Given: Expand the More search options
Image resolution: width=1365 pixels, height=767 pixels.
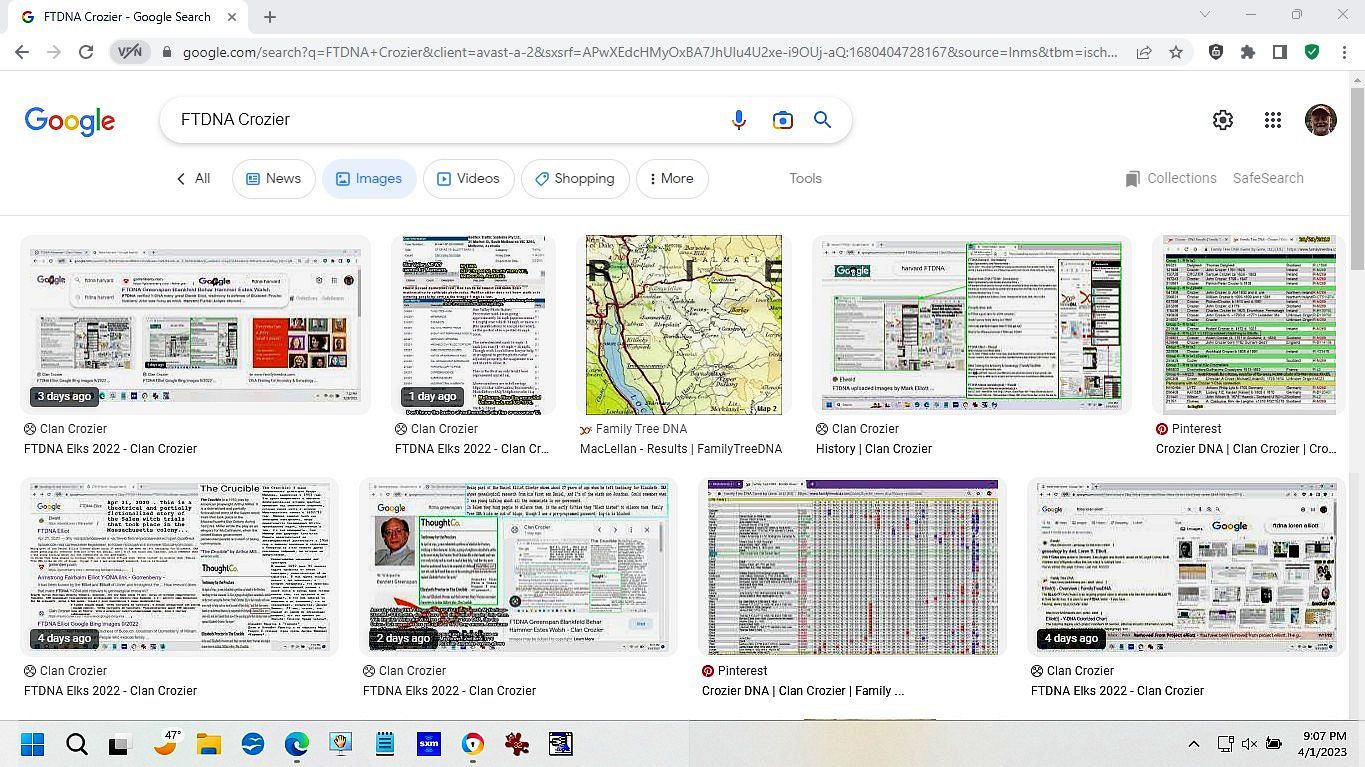Looking at the screenshot, I should 672,179.
